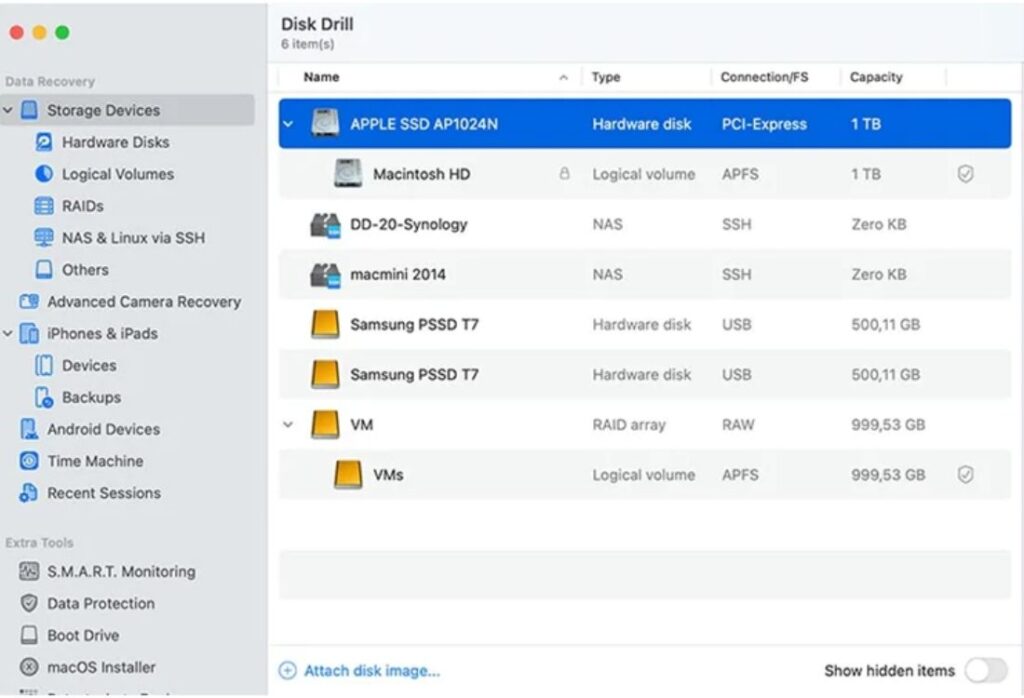Image resolution: width=1024 pixels, height=698 pixels.
Task: Click the Capacity column header
Action: click(876, 77)
